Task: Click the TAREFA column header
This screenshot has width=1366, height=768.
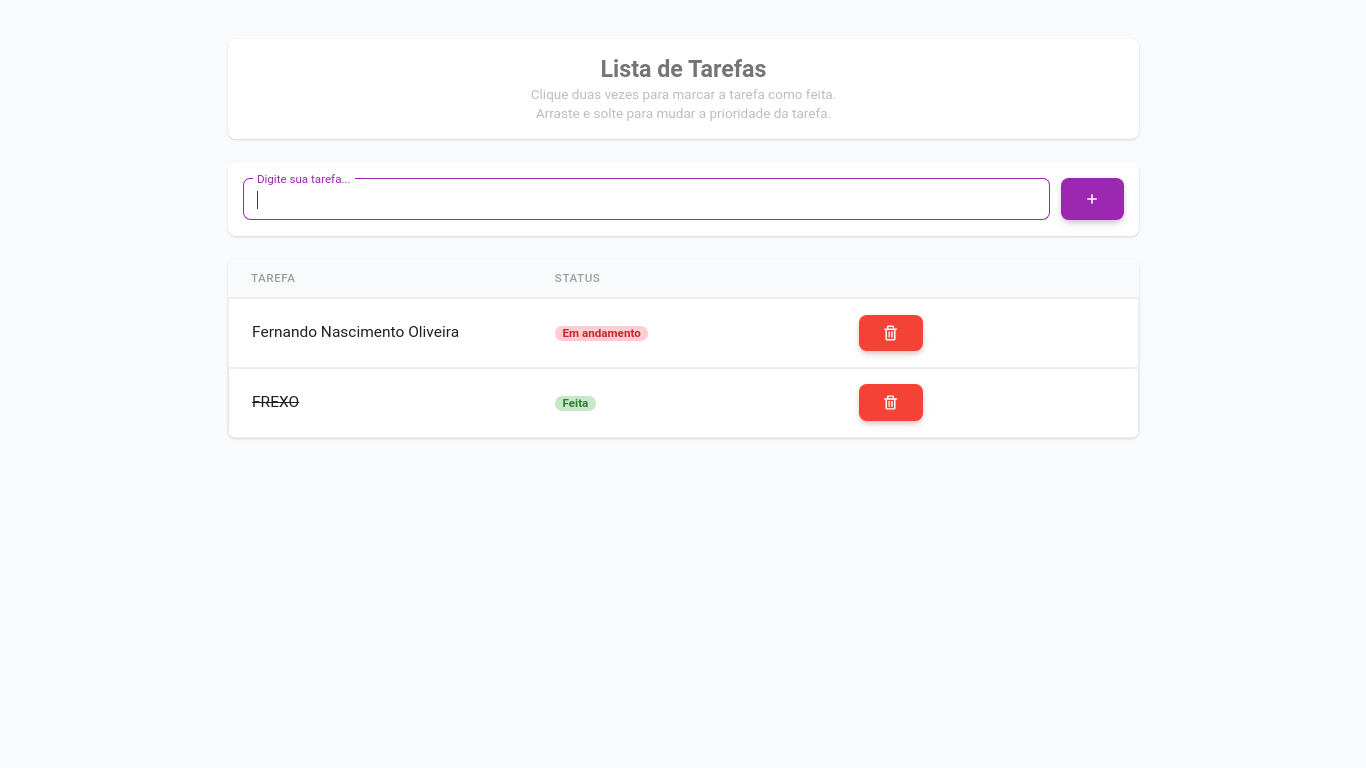Action: [273, 278]
